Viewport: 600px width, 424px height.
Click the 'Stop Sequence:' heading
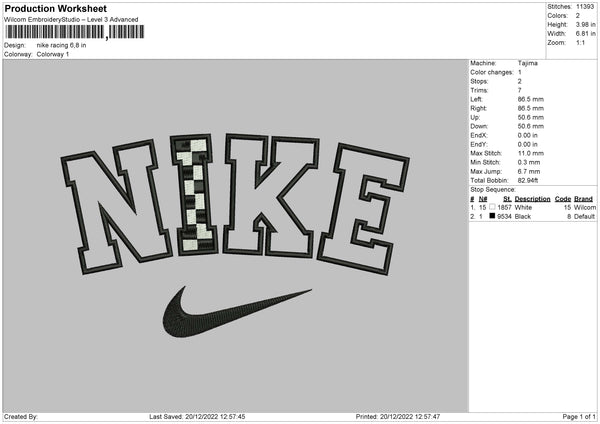493,190
